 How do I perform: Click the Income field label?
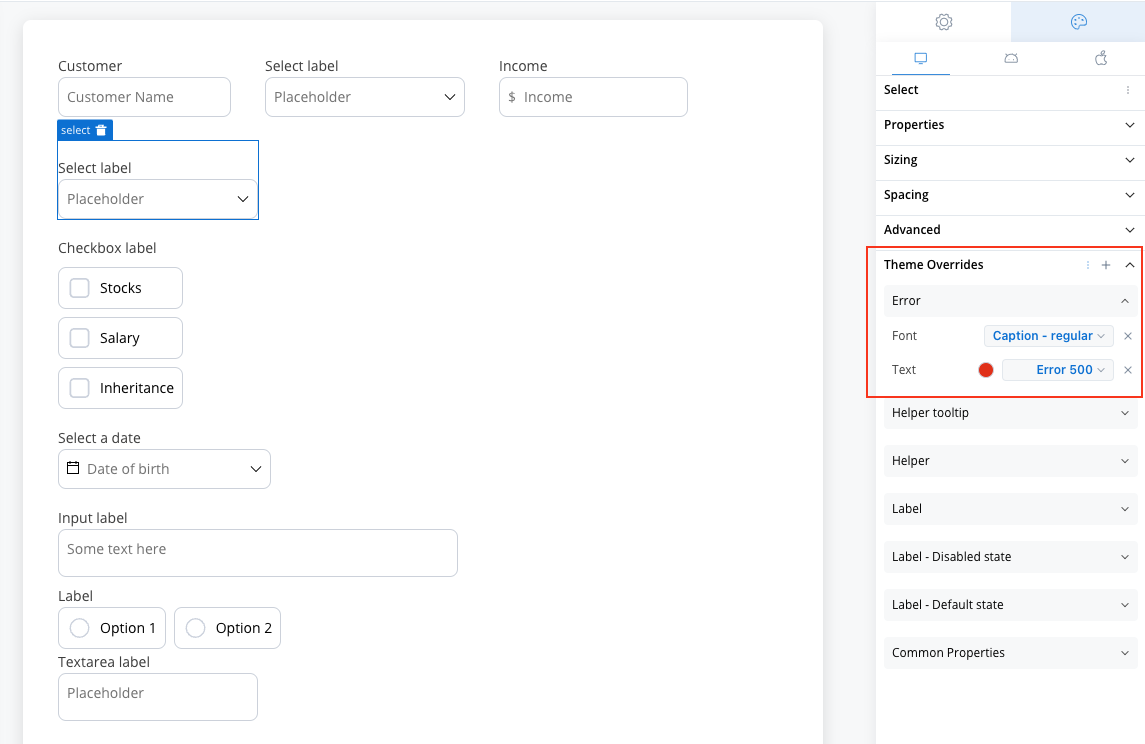pyautogui.click(x=523, y=66)
